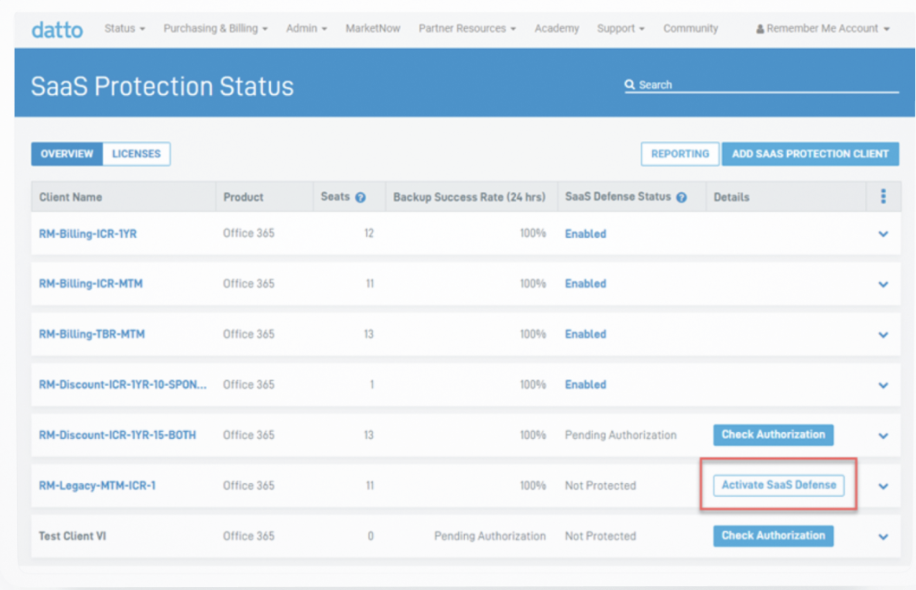Expand the RM-Billing-ICR-1YR row chevron
The height and width of the screenshot is (590, 916).
(x=883, y=234)
